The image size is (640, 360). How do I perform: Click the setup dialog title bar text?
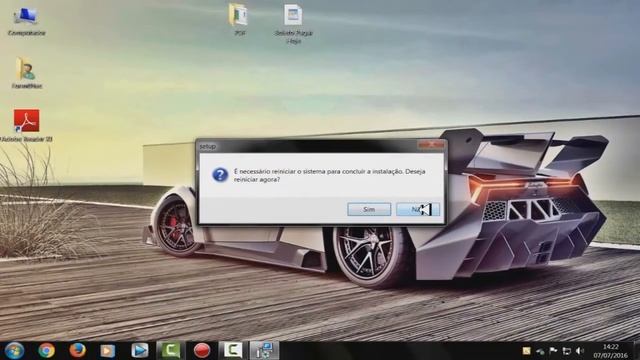pyautogui.click(x=208, y=146)
